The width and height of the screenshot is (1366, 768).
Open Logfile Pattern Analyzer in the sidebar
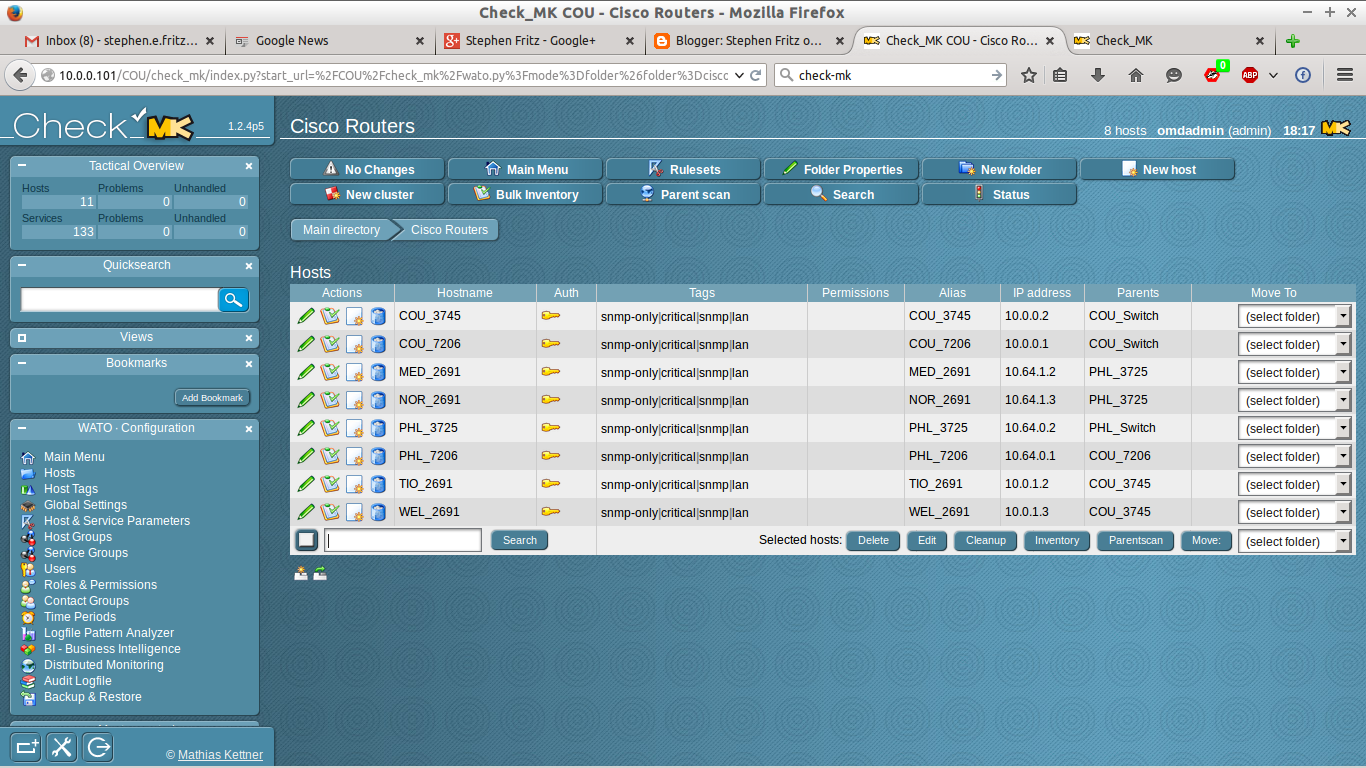pos(109,632)
